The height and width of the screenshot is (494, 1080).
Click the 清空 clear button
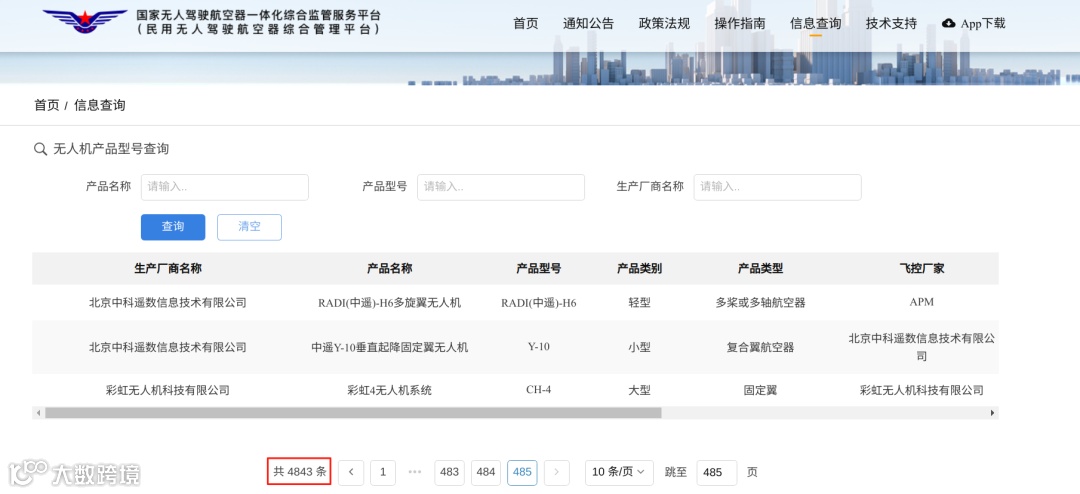(249, 227)
